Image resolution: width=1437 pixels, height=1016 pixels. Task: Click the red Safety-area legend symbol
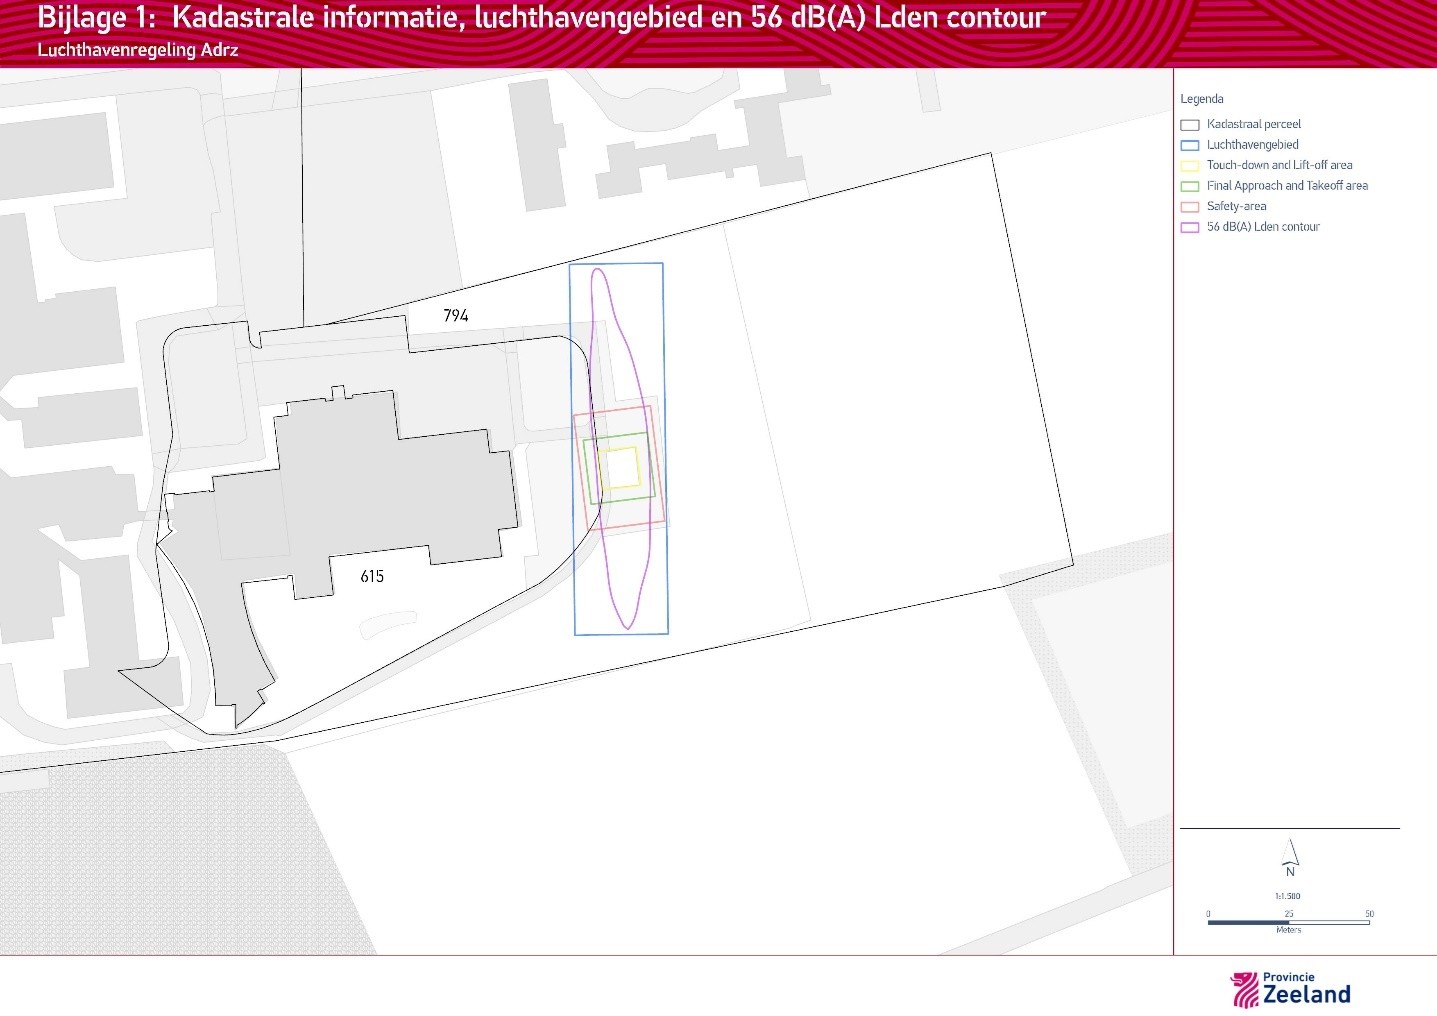(x=1189, y=207)
